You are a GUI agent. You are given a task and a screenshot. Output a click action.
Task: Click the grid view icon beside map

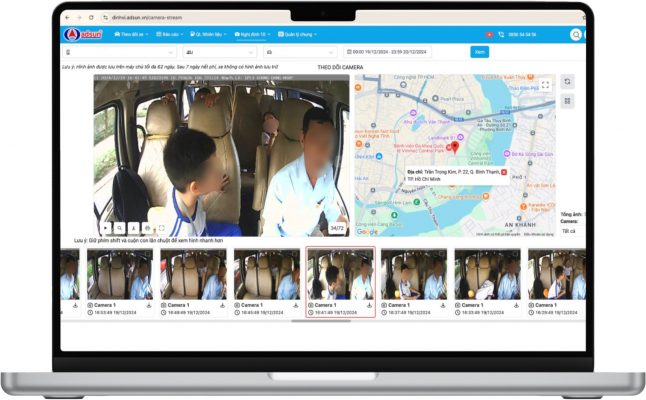pos(567,101)
